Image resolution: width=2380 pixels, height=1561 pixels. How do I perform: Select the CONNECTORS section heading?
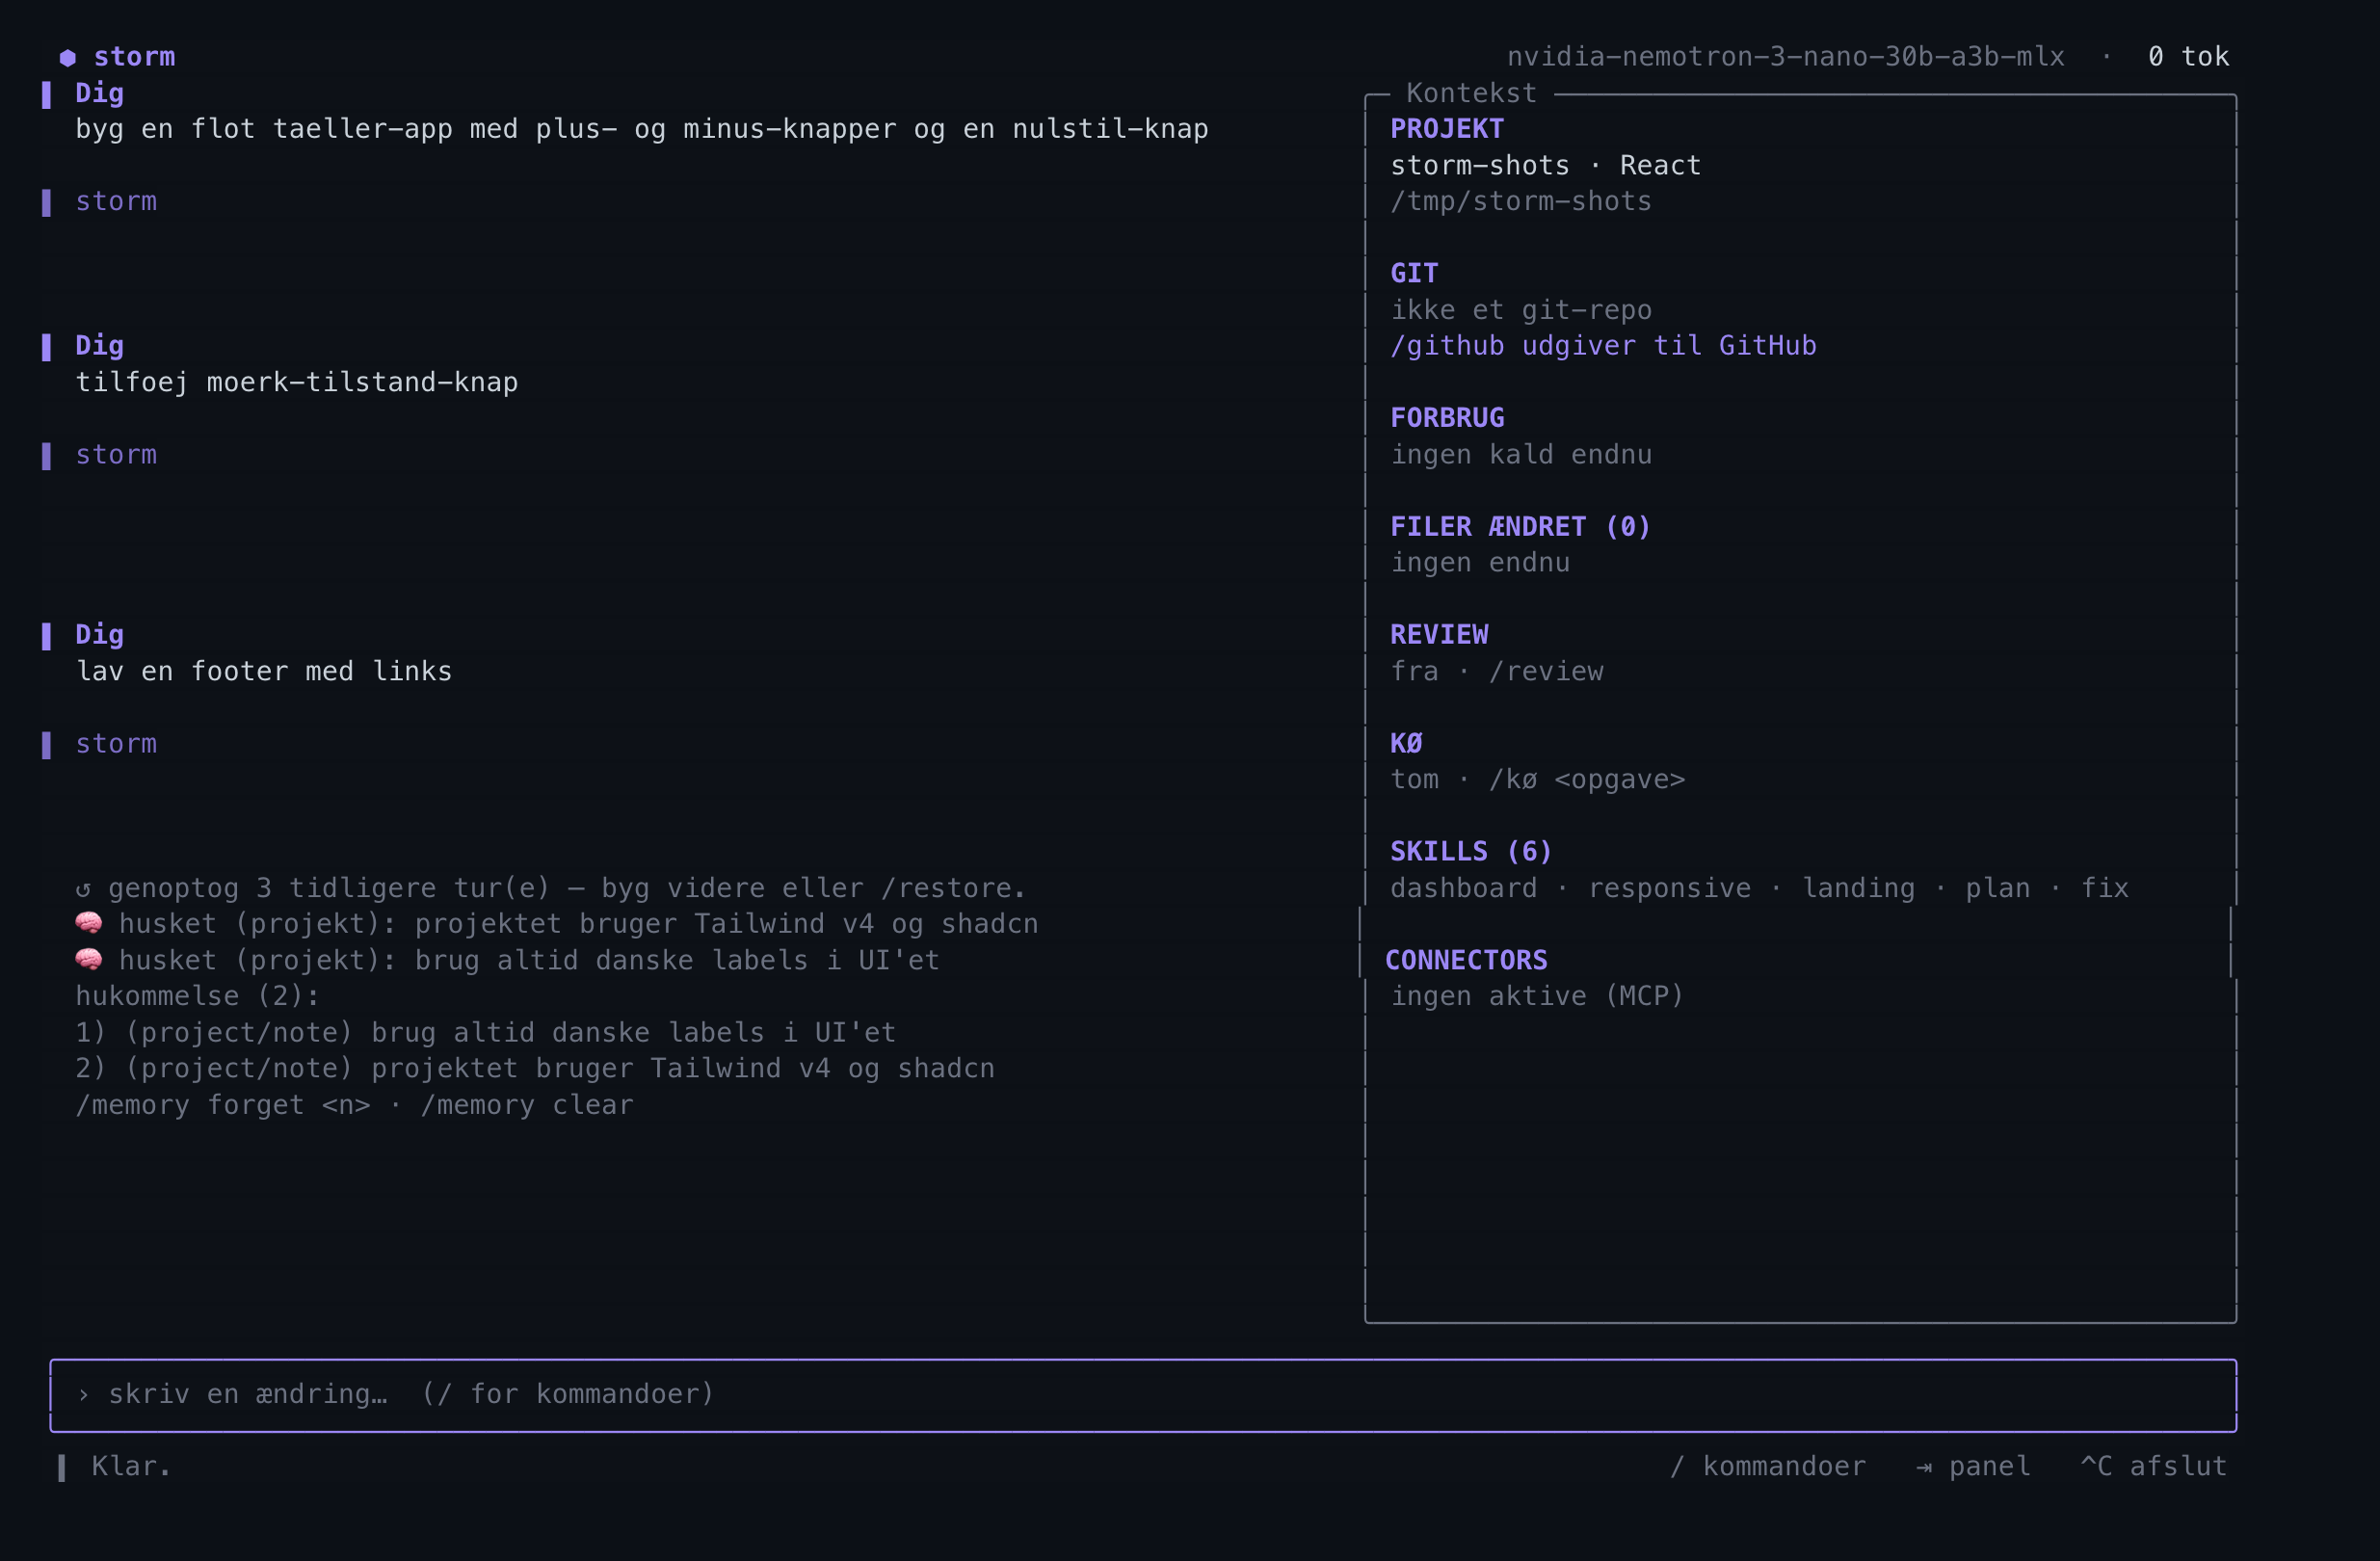[x=1466, y=960]
